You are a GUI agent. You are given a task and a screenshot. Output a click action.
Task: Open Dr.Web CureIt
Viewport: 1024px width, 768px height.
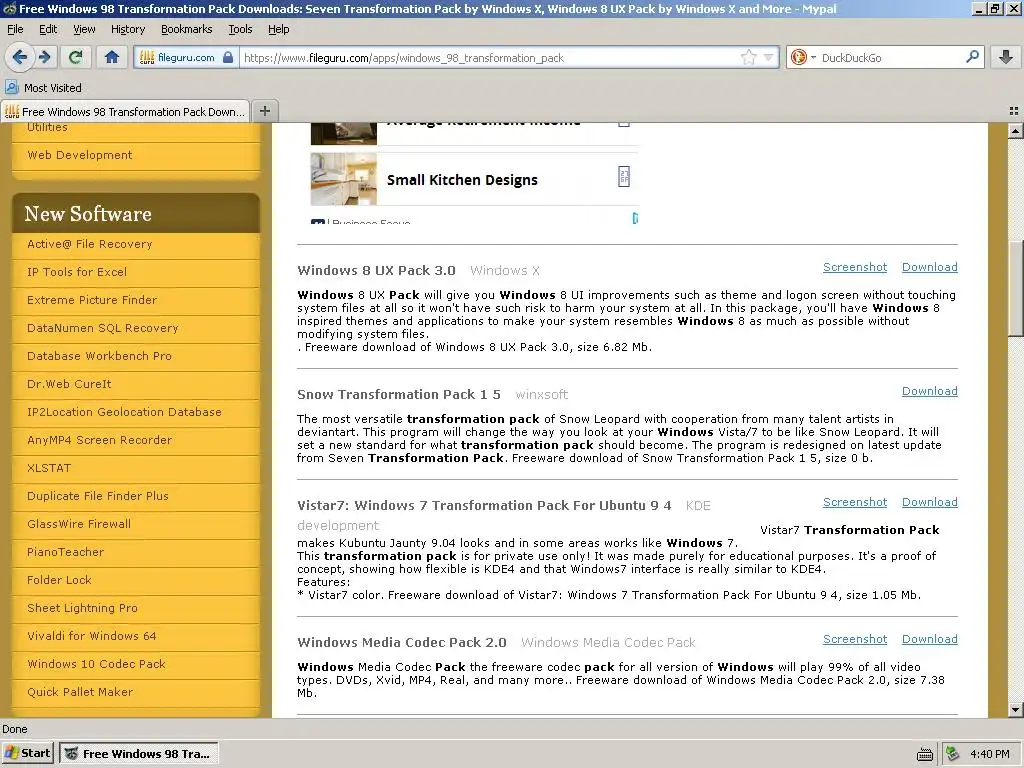(69, 385)
